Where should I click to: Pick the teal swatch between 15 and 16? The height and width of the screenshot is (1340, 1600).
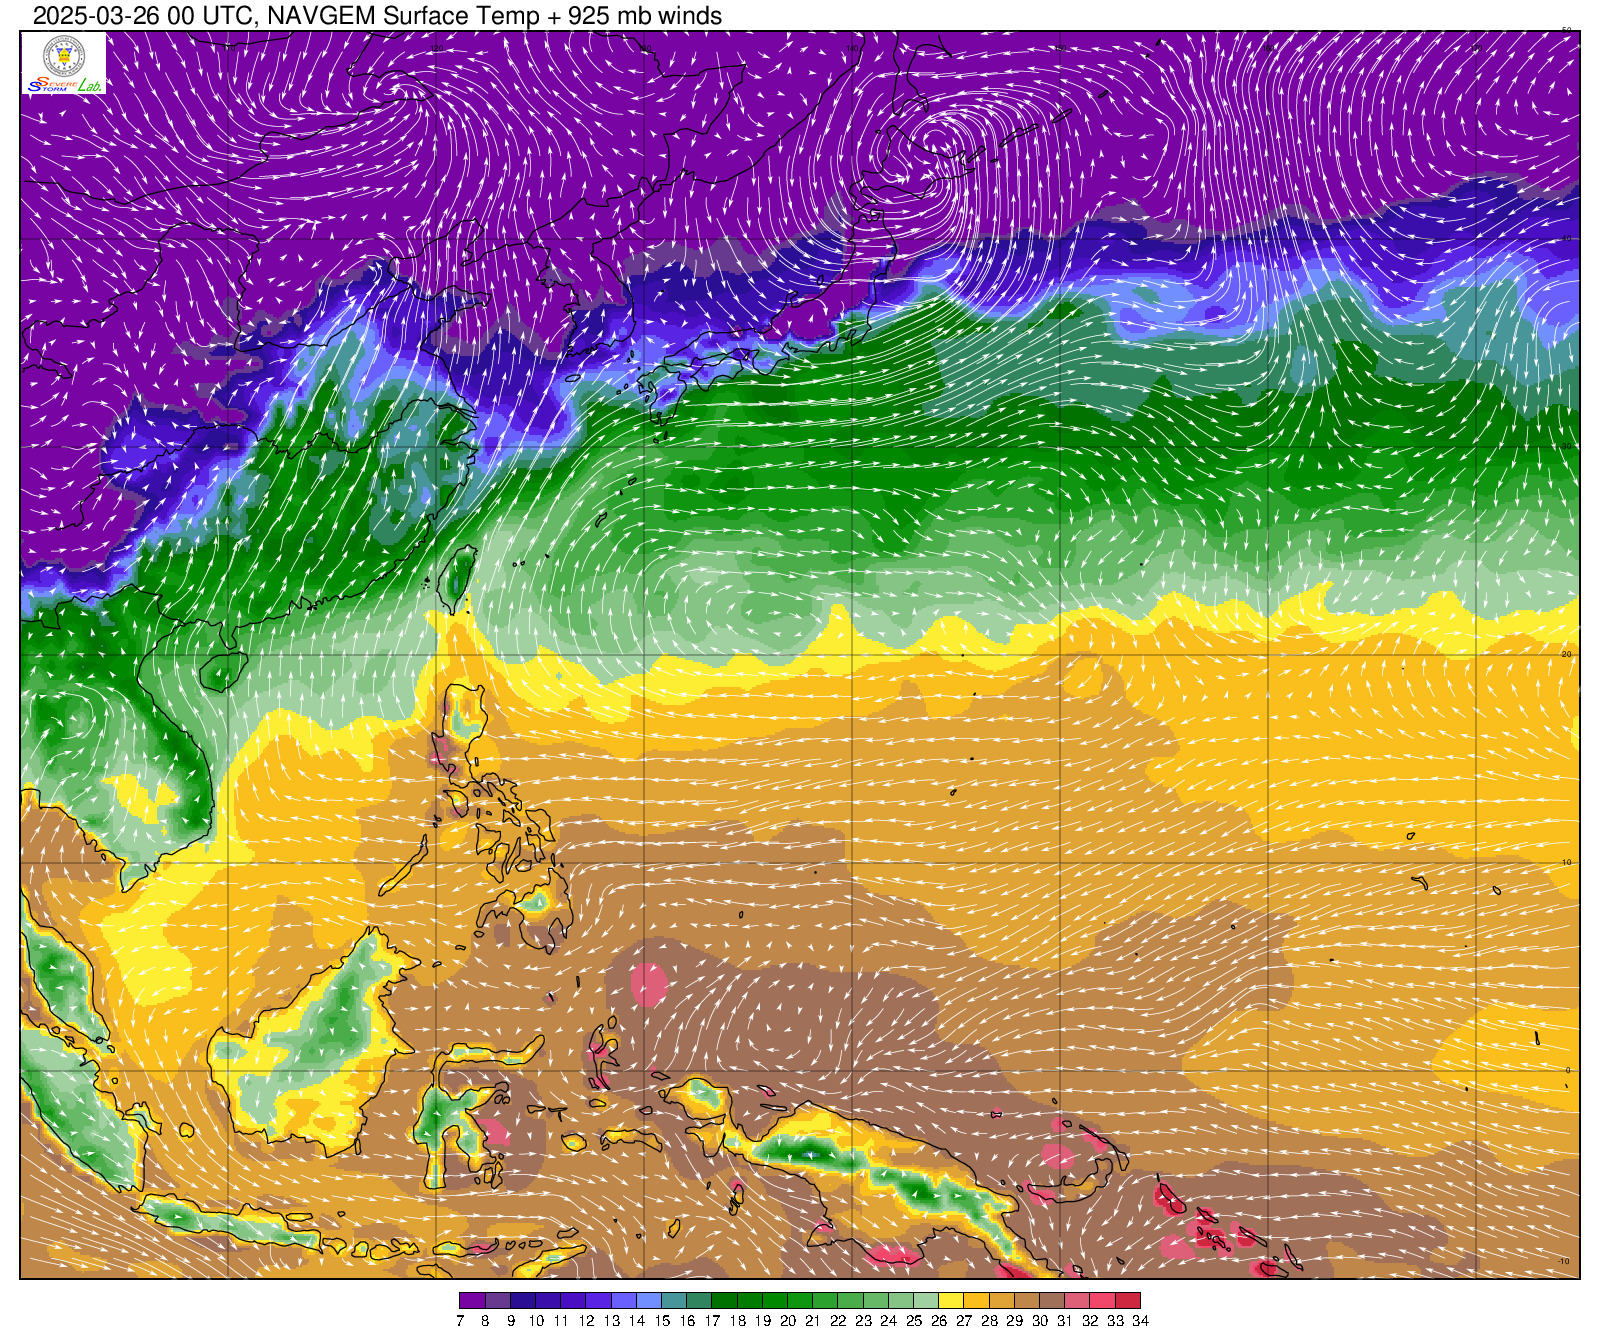pyautogui.click(x=674, y=1300)
